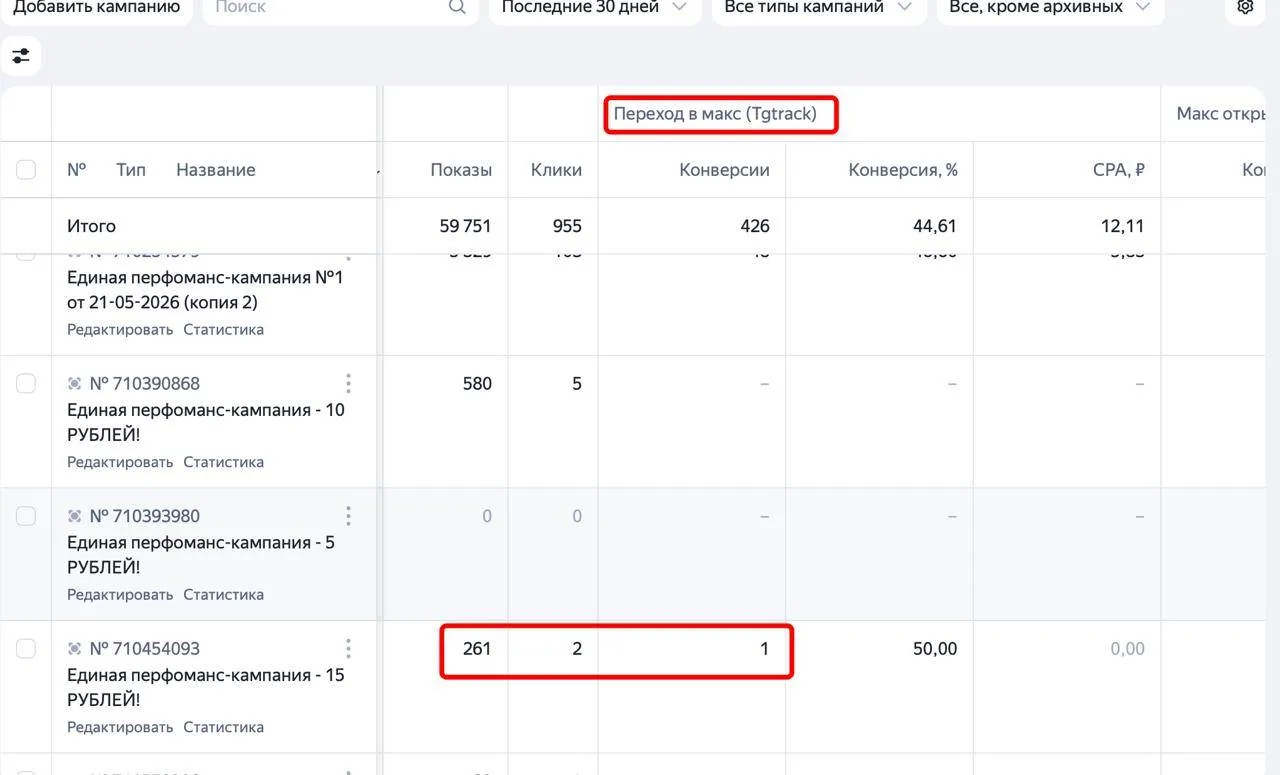Click impressions value '261'

coord(477,648)
